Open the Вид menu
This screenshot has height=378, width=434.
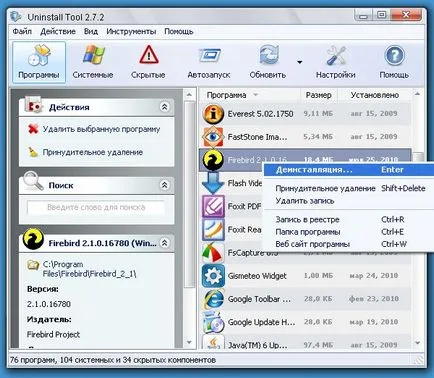pos(91,31)
